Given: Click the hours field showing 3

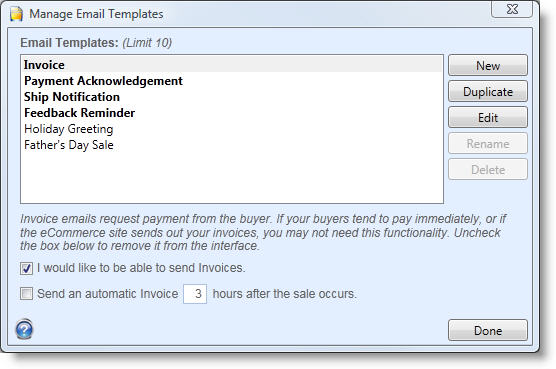Looking at the screenshot, I should [195, 294].
